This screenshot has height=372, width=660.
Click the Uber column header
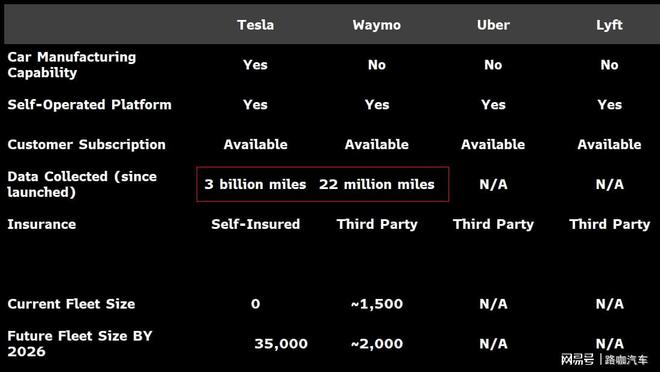(493, 25)
